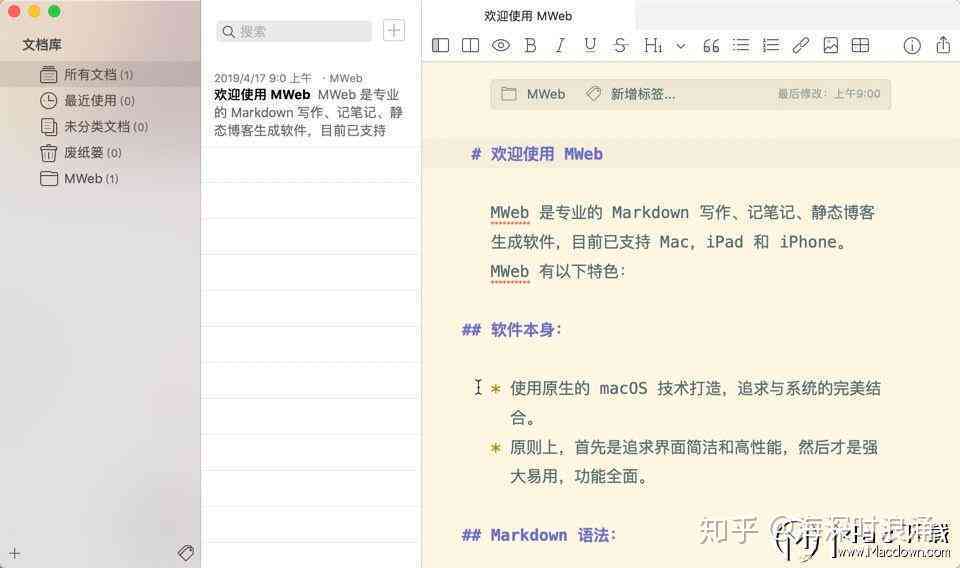Insert an image with picture icon
Viewport: 960px width, 568px height.
831,45
